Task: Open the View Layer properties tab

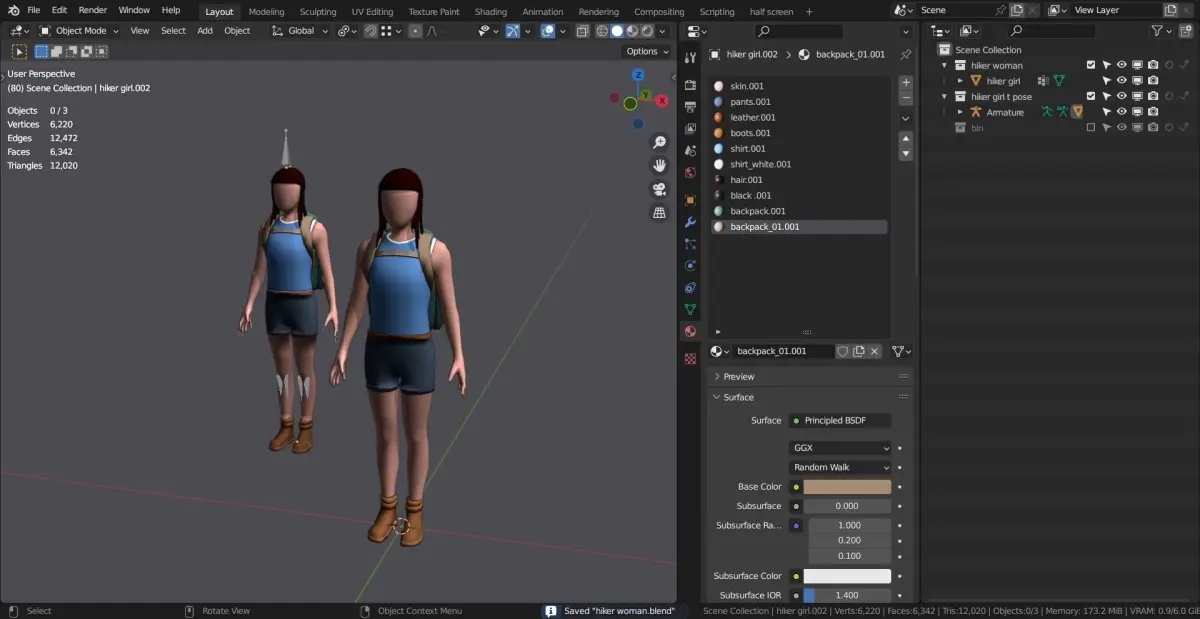Action: click(x=690, y=129)
